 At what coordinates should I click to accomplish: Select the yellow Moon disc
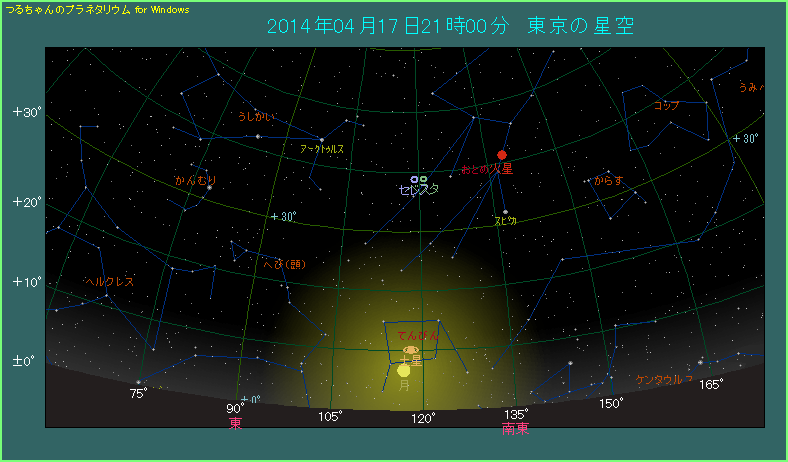click(404, 370)
